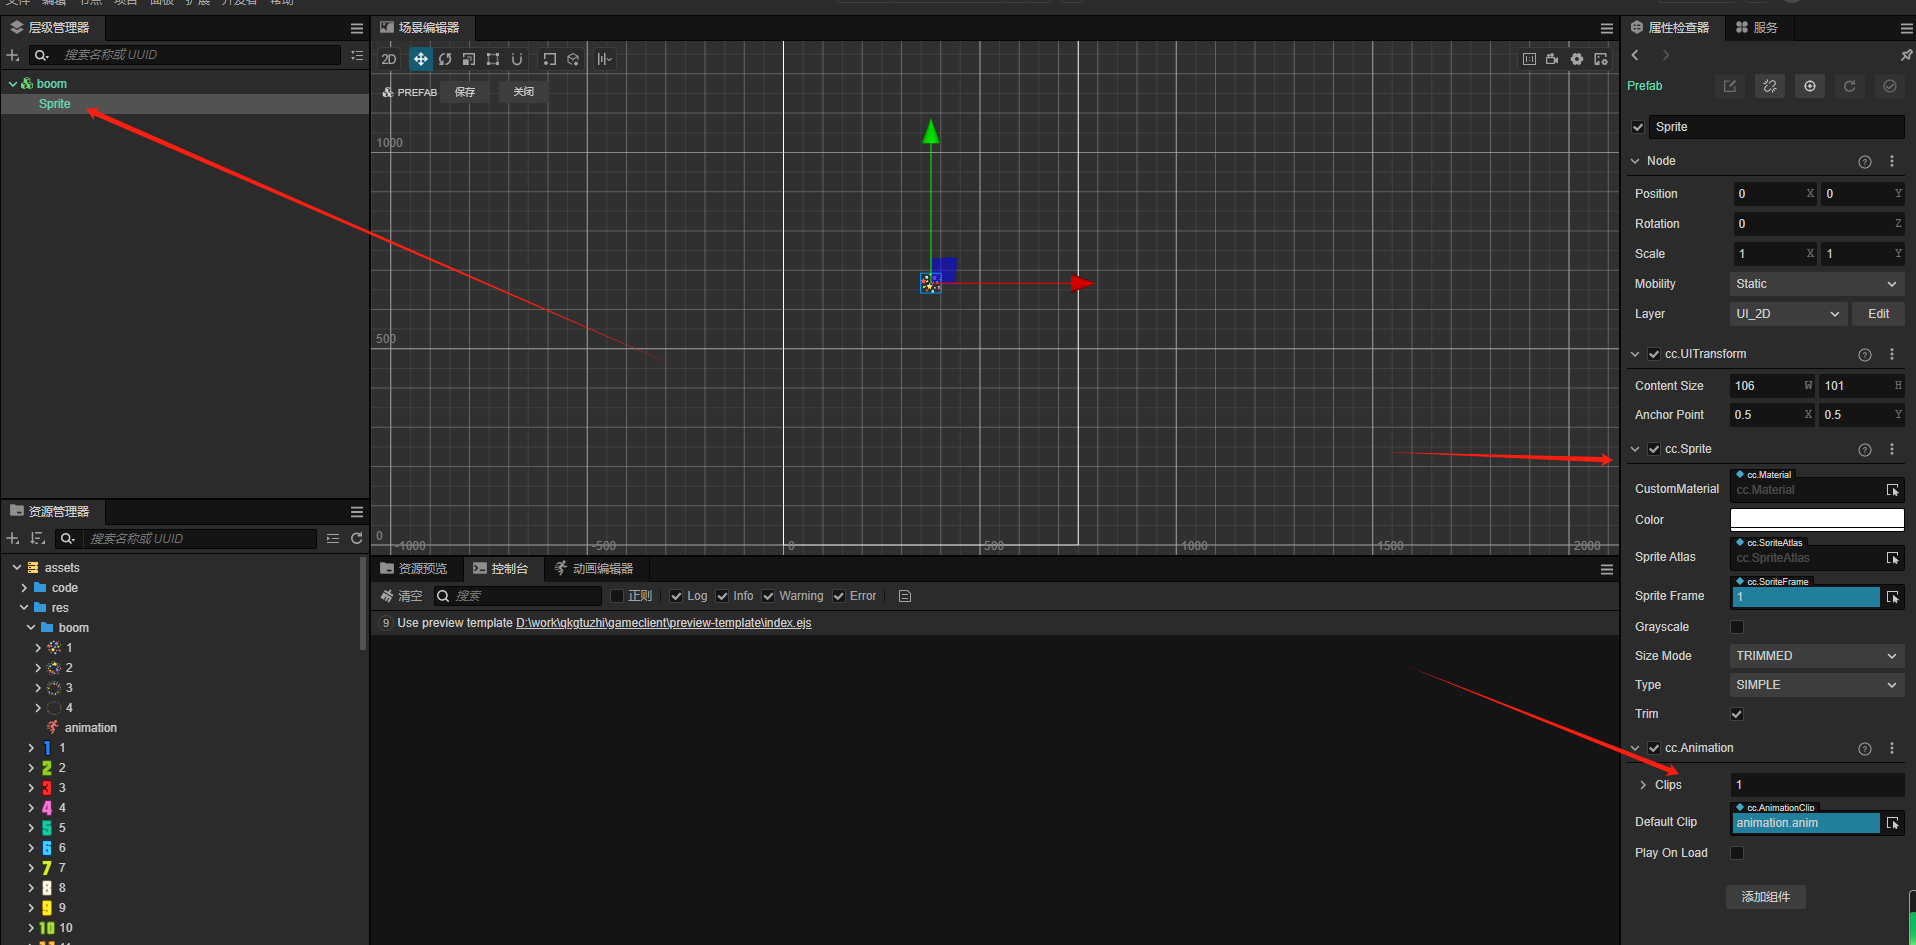This screenshot has height=945, width=1916.
Task: Collapse all in assets panel
Action: click(x=333, y=538)
